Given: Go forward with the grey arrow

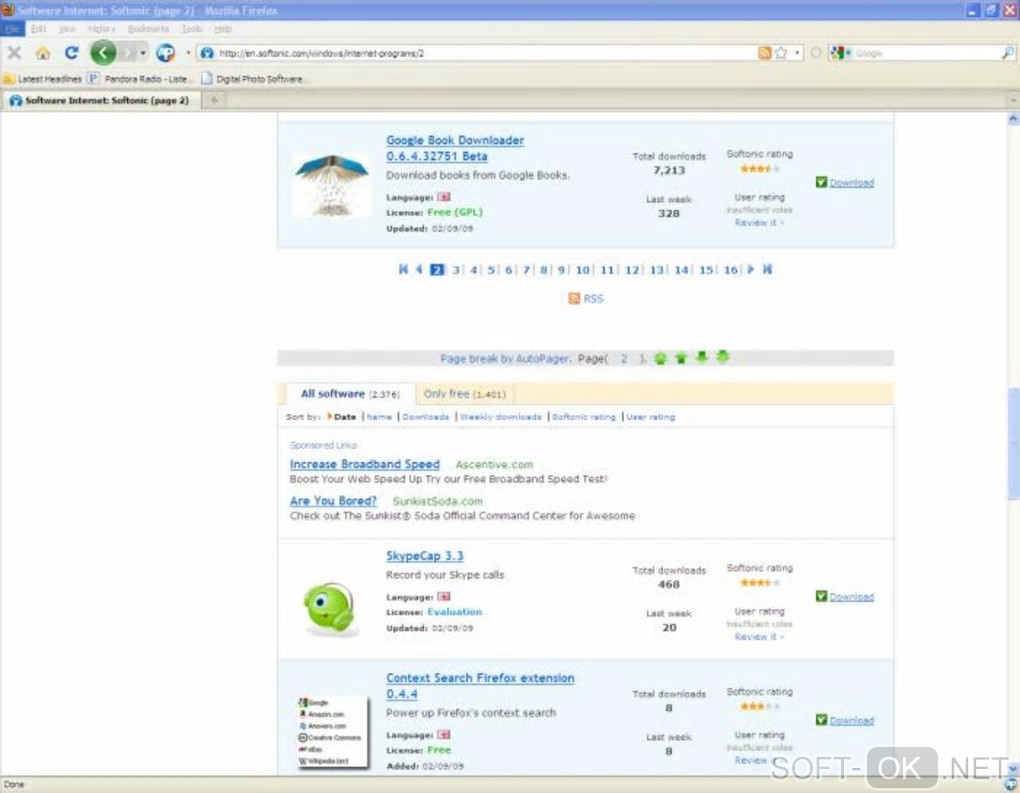Looking at the screenshot, I should [128, 53].
